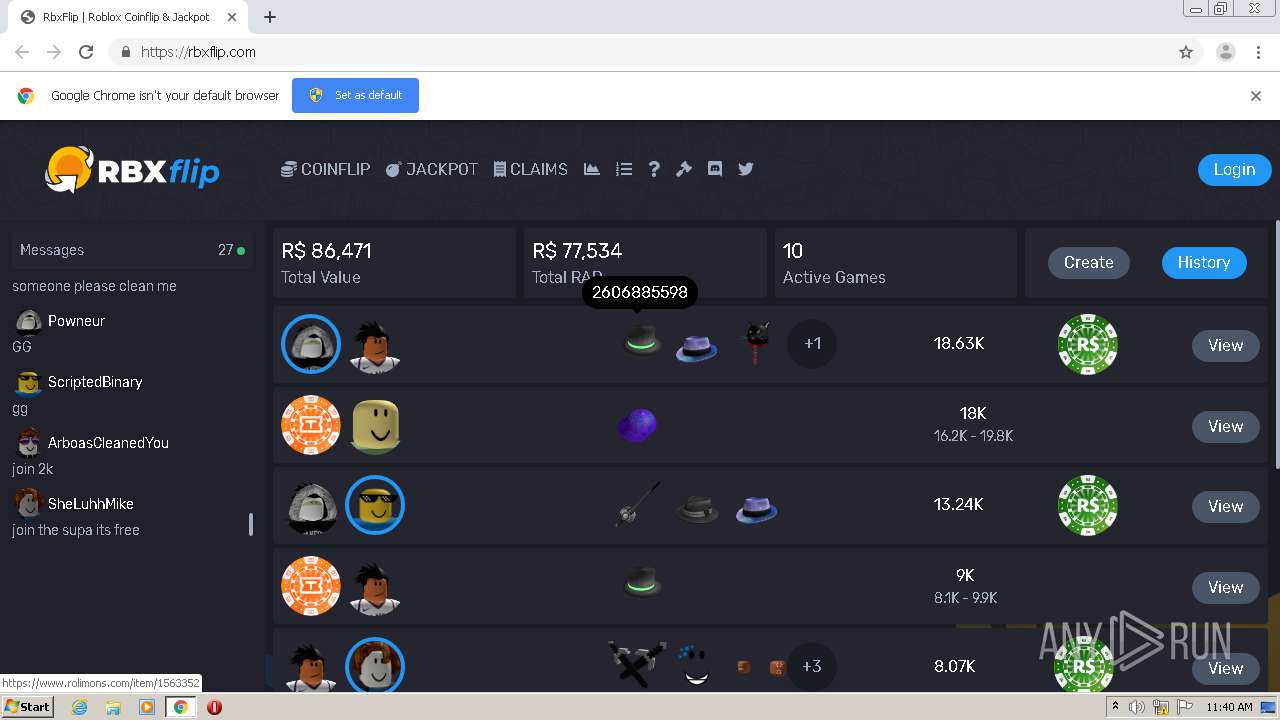Dismiss the default browser notification bar
The image size is (1280, 720).
[x=1256, y=96]
